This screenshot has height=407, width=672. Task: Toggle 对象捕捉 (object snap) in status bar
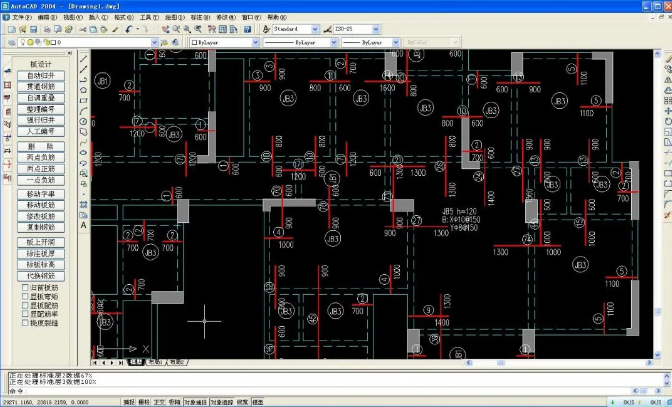click(196, 402)
